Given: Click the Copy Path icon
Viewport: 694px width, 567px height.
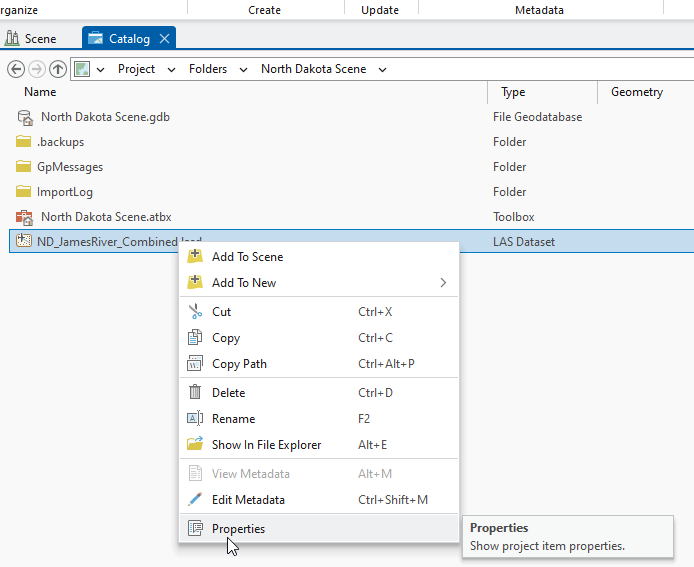Looking at the screenshot, I should (x=195, y=363).
